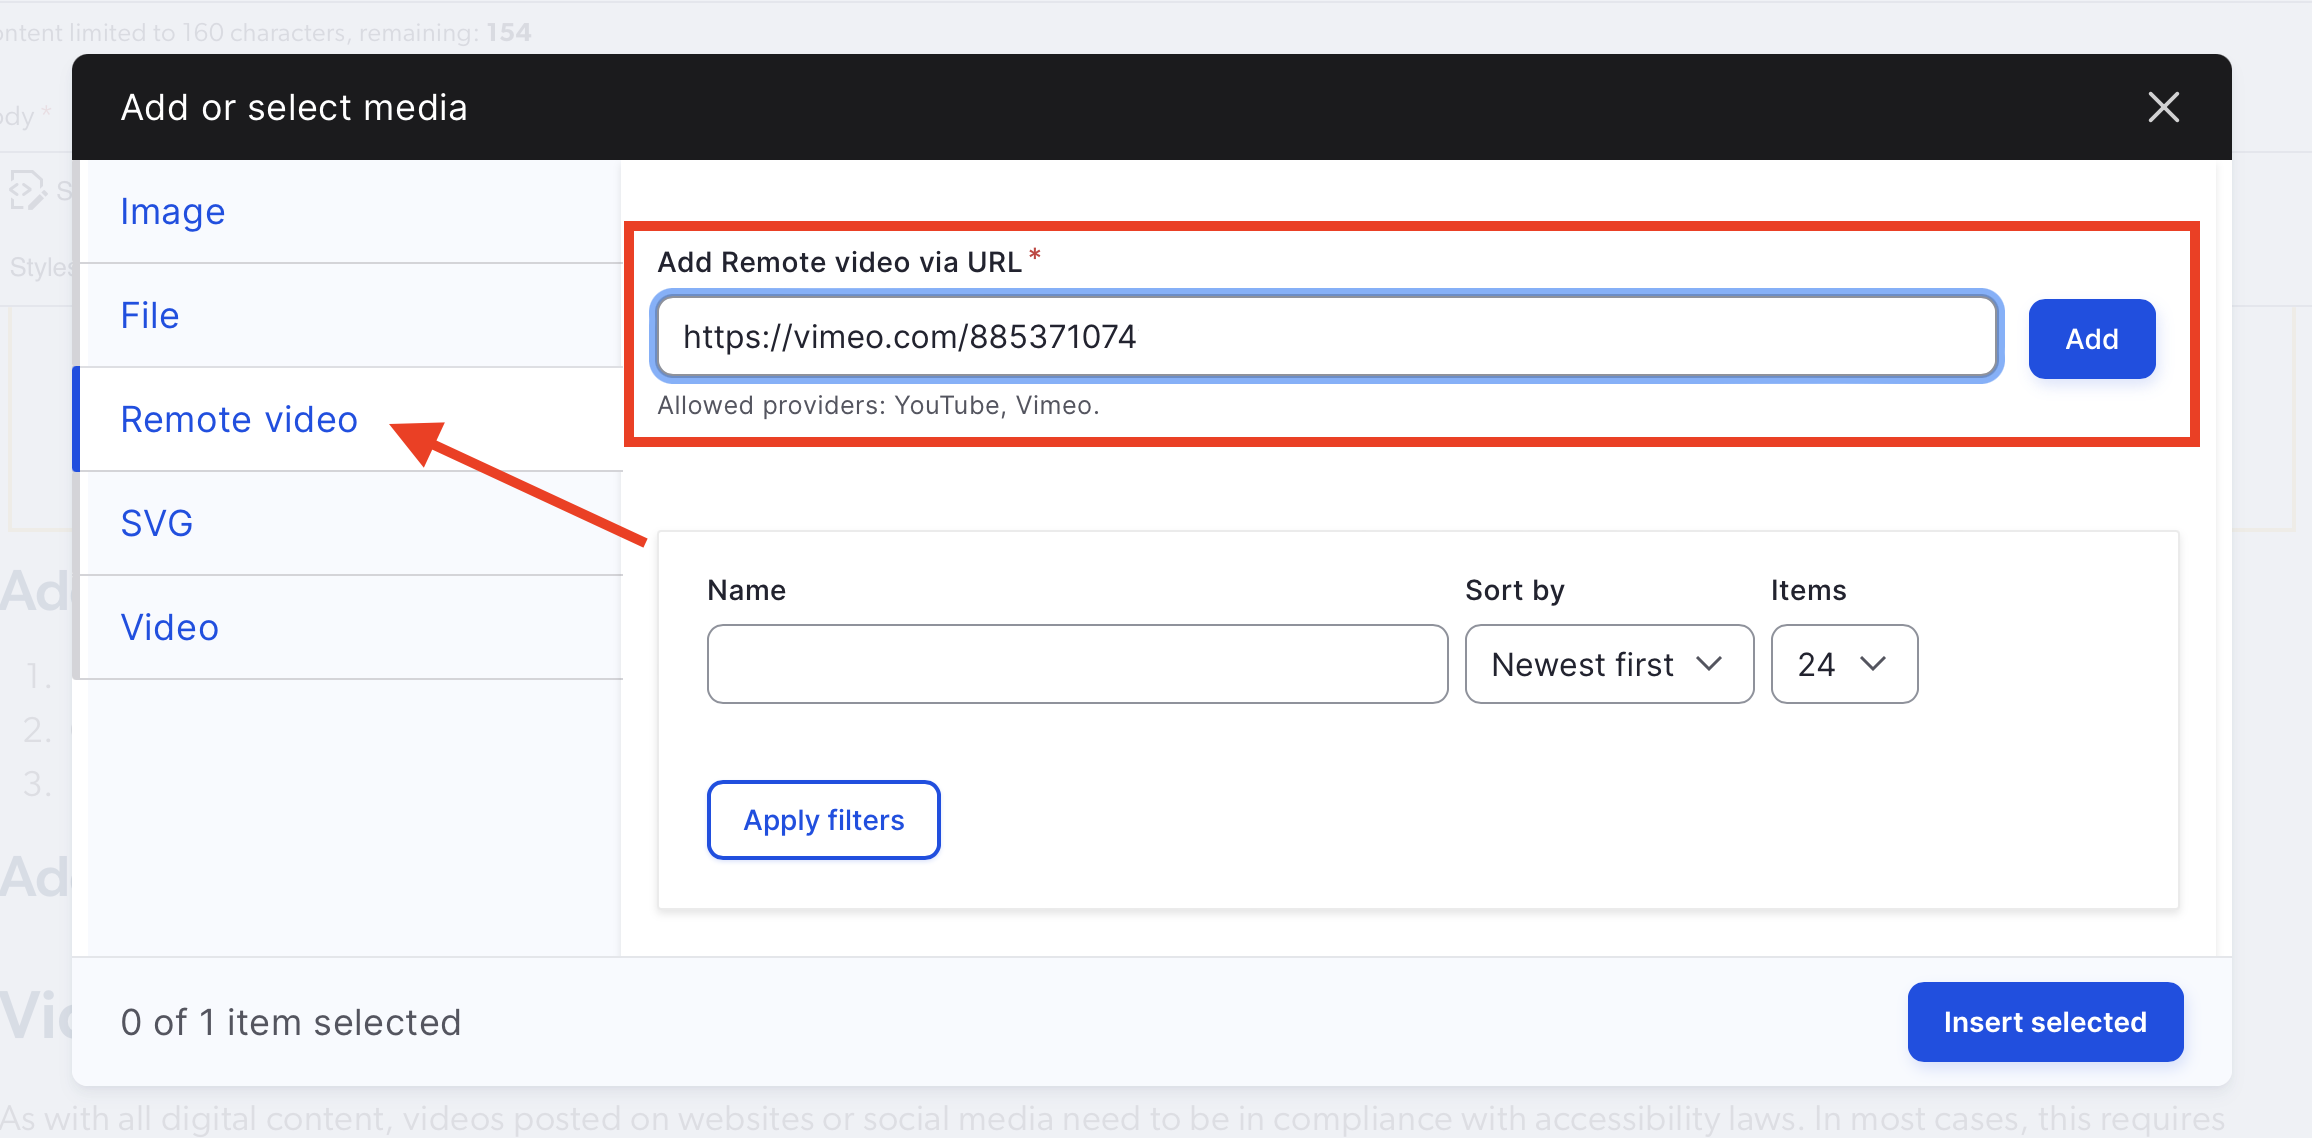Click the 'Add or select media' title
The height and width of the screenshot is (1138, 2312).
tap(294, 107)
